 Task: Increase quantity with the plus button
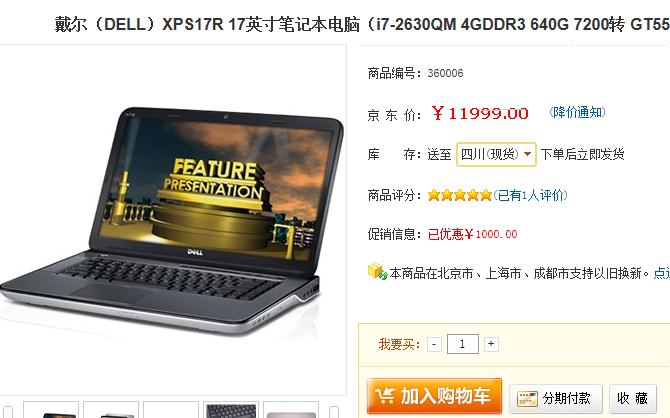491,344
